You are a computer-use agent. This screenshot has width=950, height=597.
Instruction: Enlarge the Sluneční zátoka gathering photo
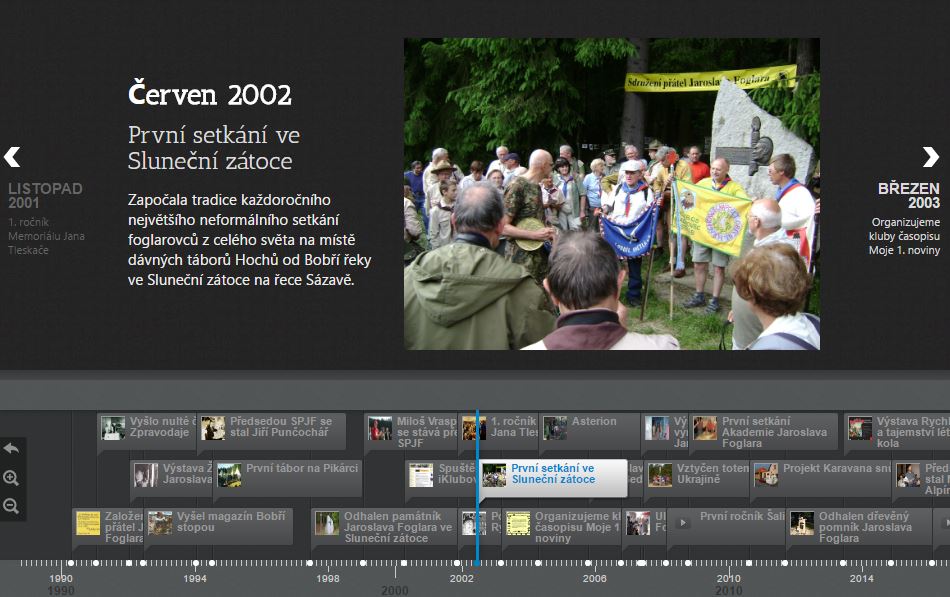pos(611,194)
